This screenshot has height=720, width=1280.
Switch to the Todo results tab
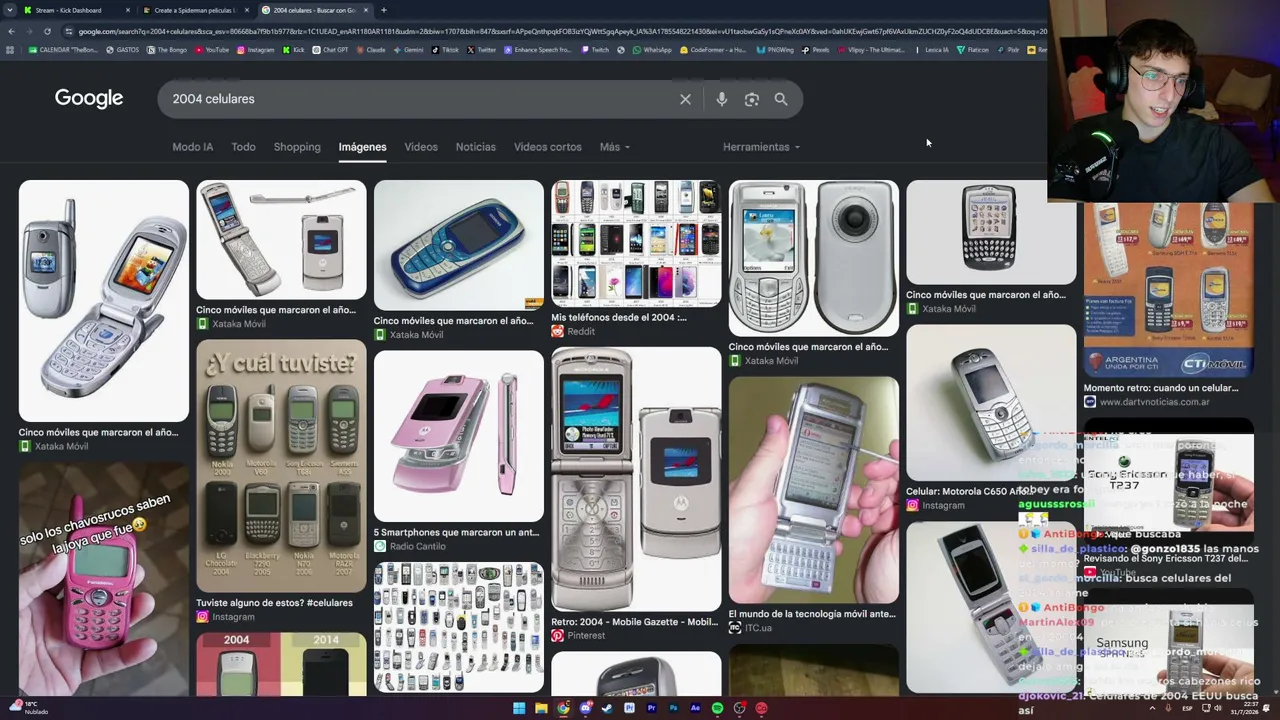244,147
